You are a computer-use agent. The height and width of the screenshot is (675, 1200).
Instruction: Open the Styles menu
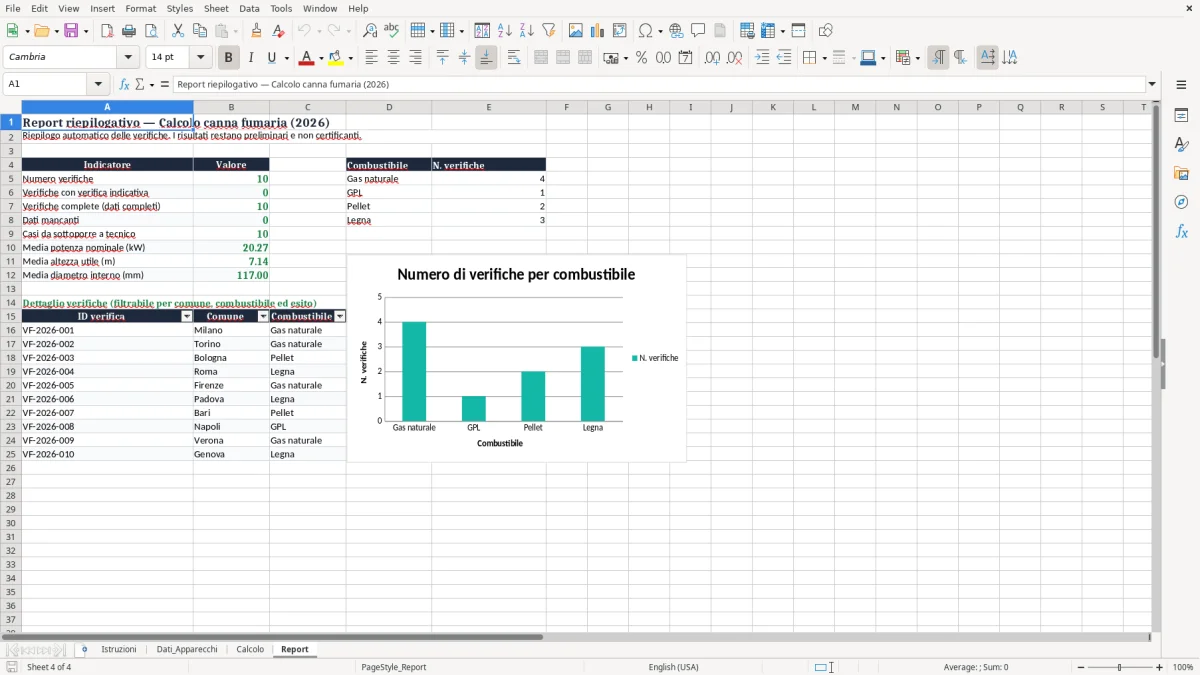[x=180, y=8]
